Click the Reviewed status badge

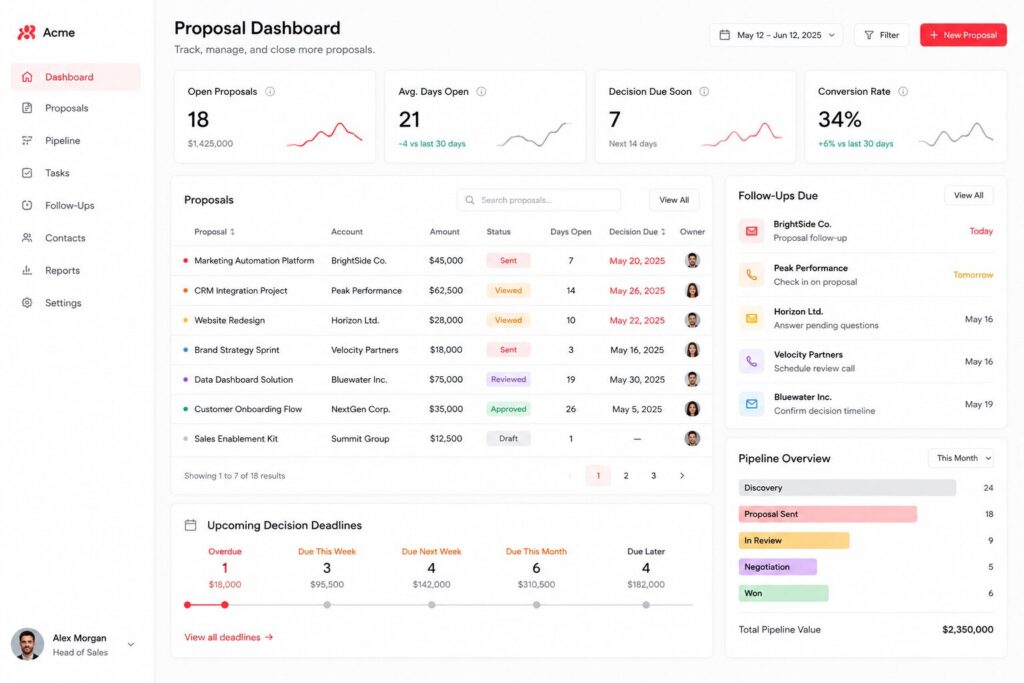click(x=508, y=379)
